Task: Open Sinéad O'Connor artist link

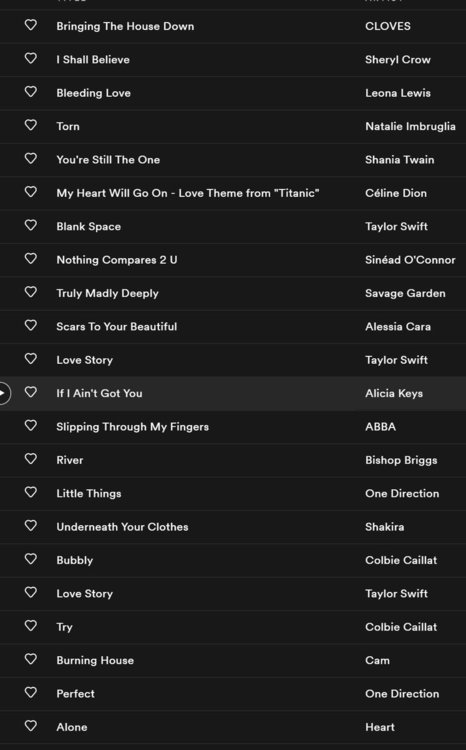Action: (x=410, y=260)
